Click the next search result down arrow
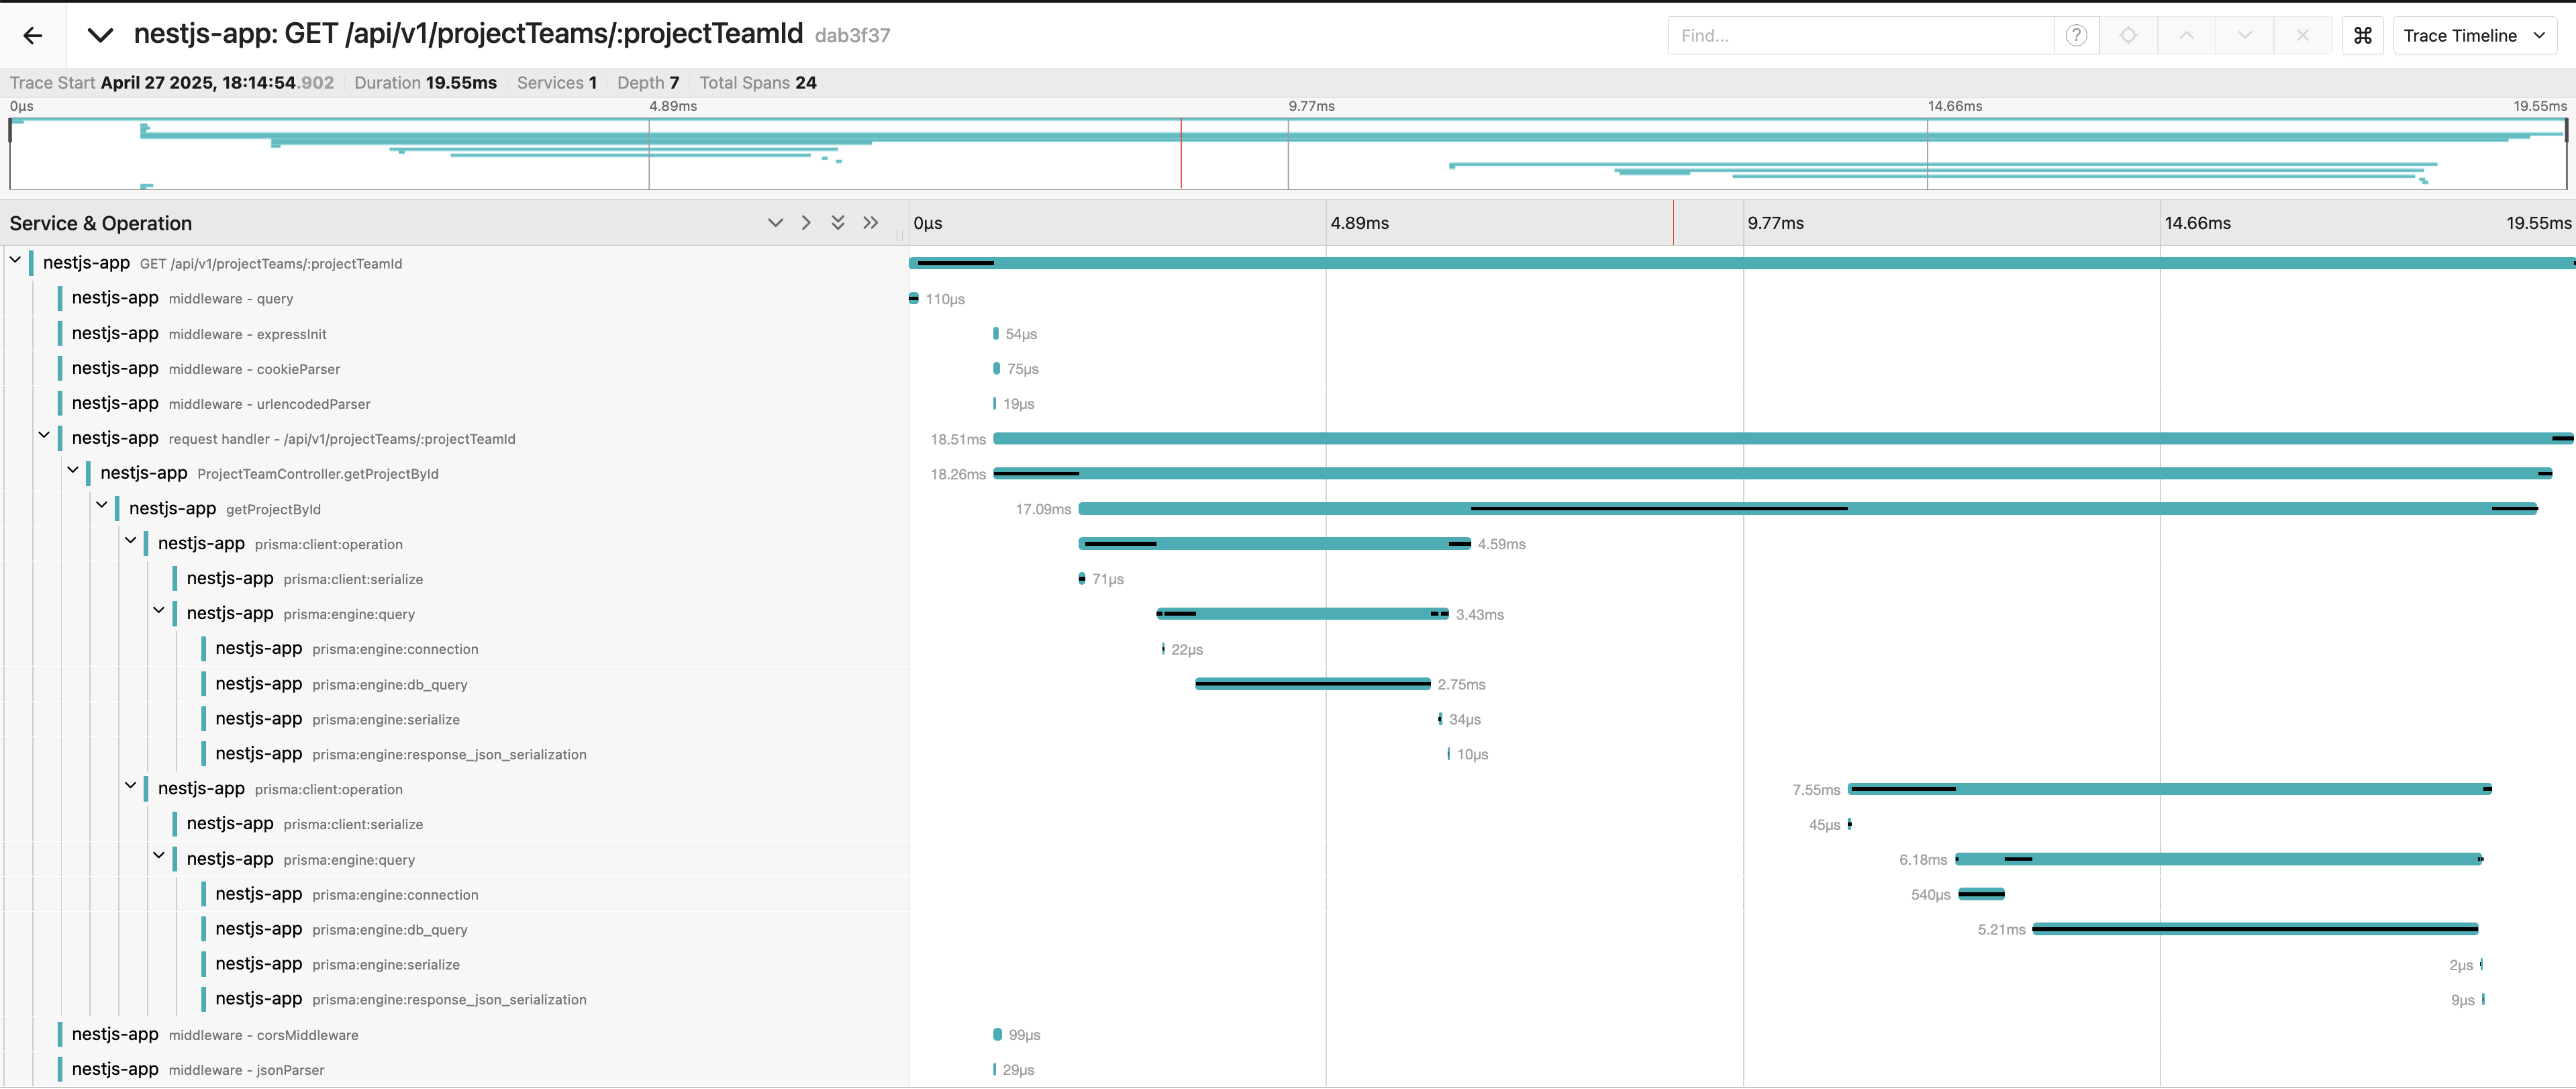This screenshot has height=1089, width=2576. click(x=2244, y=36)
